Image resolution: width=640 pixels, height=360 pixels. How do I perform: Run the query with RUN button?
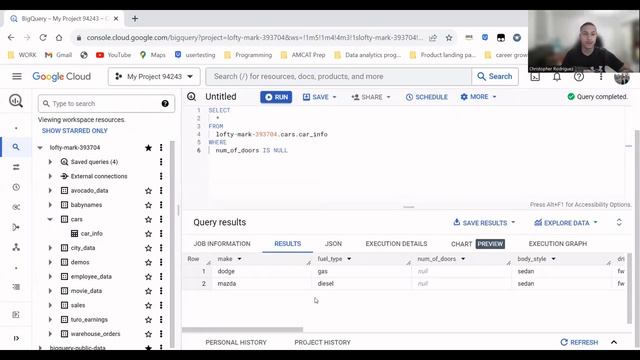pos(276,97)
